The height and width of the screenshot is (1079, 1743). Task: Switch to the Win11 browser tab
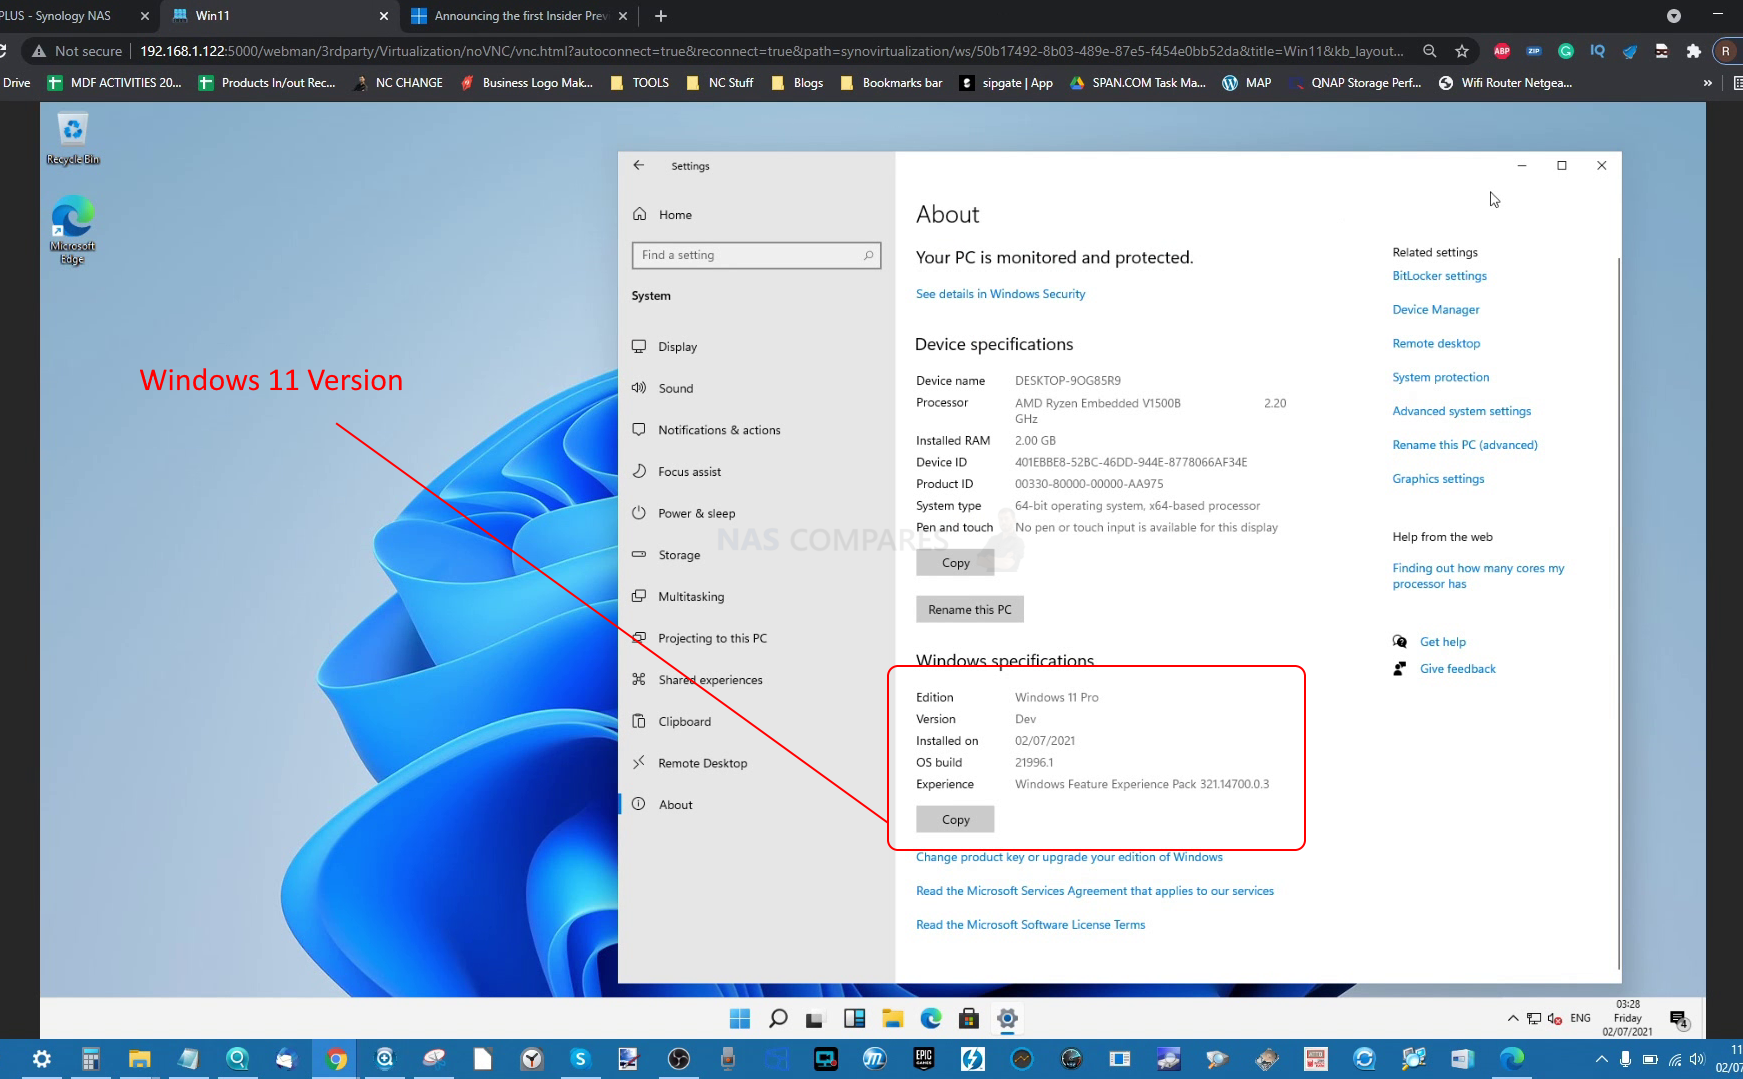(279, 16)
